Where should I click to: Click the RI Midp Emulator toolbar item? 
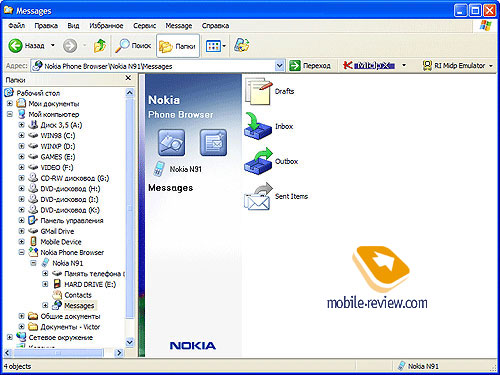tap(454, 66)
